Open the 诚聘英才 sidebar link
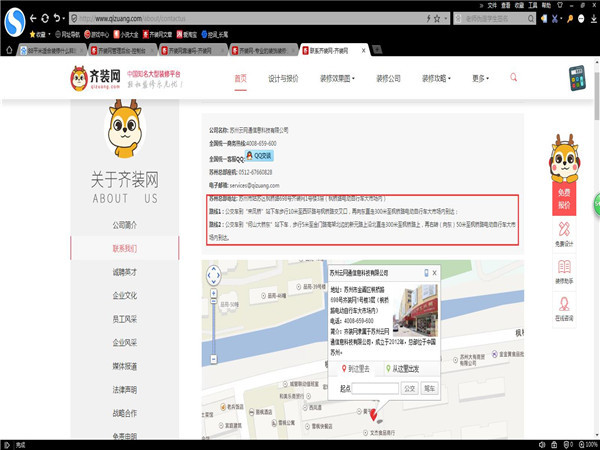 [124, 272]
